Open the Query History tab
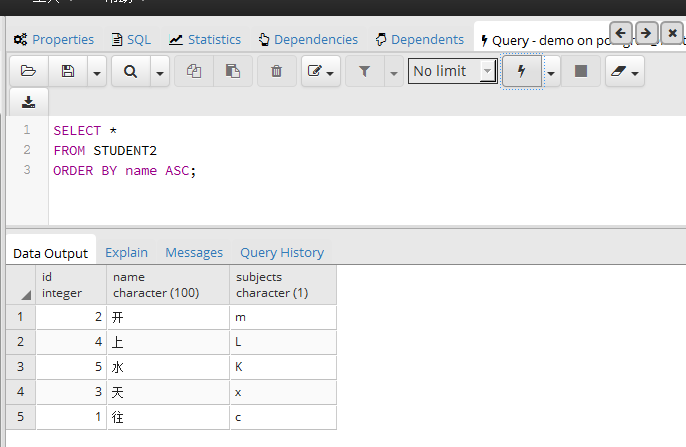Screen dimensions: 686x447 click(x=282, y=253)
